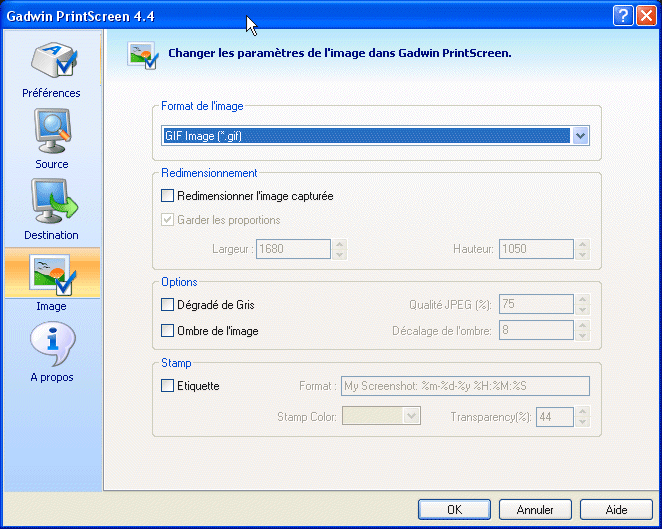The image size is (662, 529).
Task: Increase Hauteur with the up spinner
Action: [x=583, y=244]
